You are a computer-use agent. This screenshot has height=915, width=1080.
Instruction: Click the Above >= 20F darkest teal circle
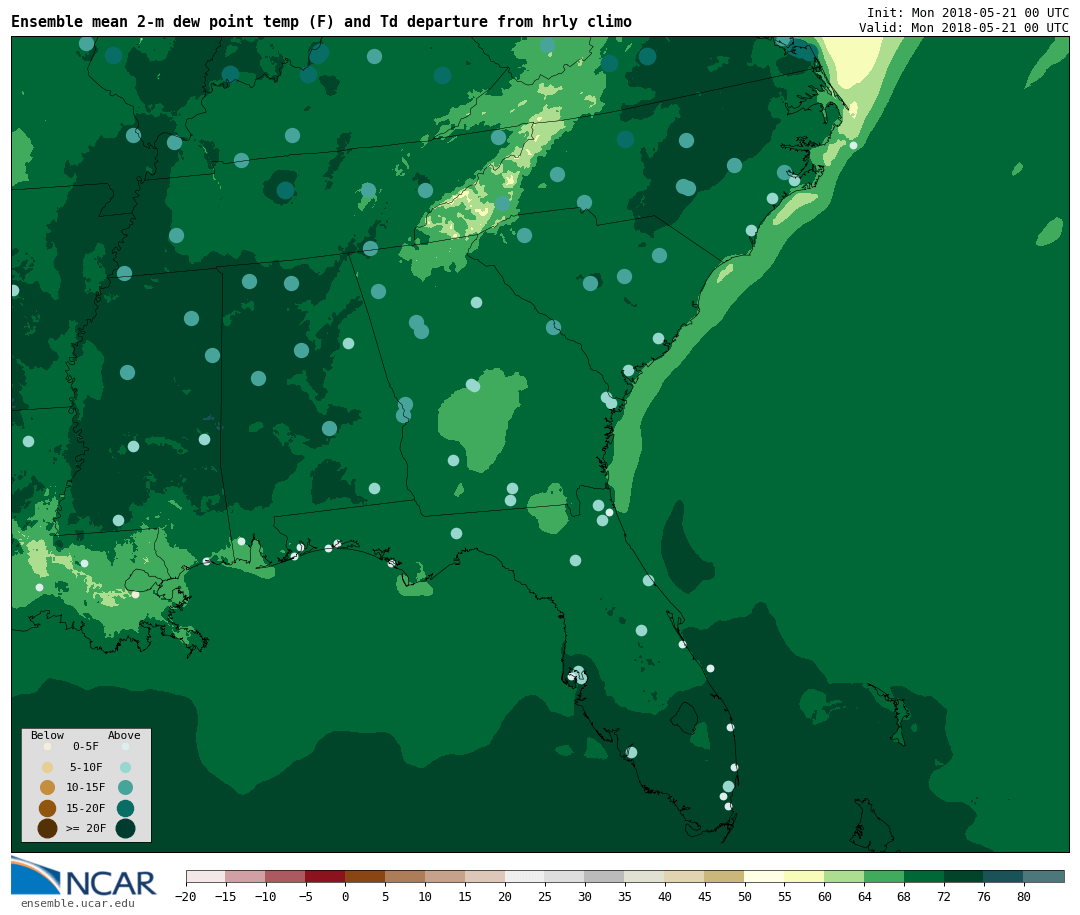[x=125, y=828]
